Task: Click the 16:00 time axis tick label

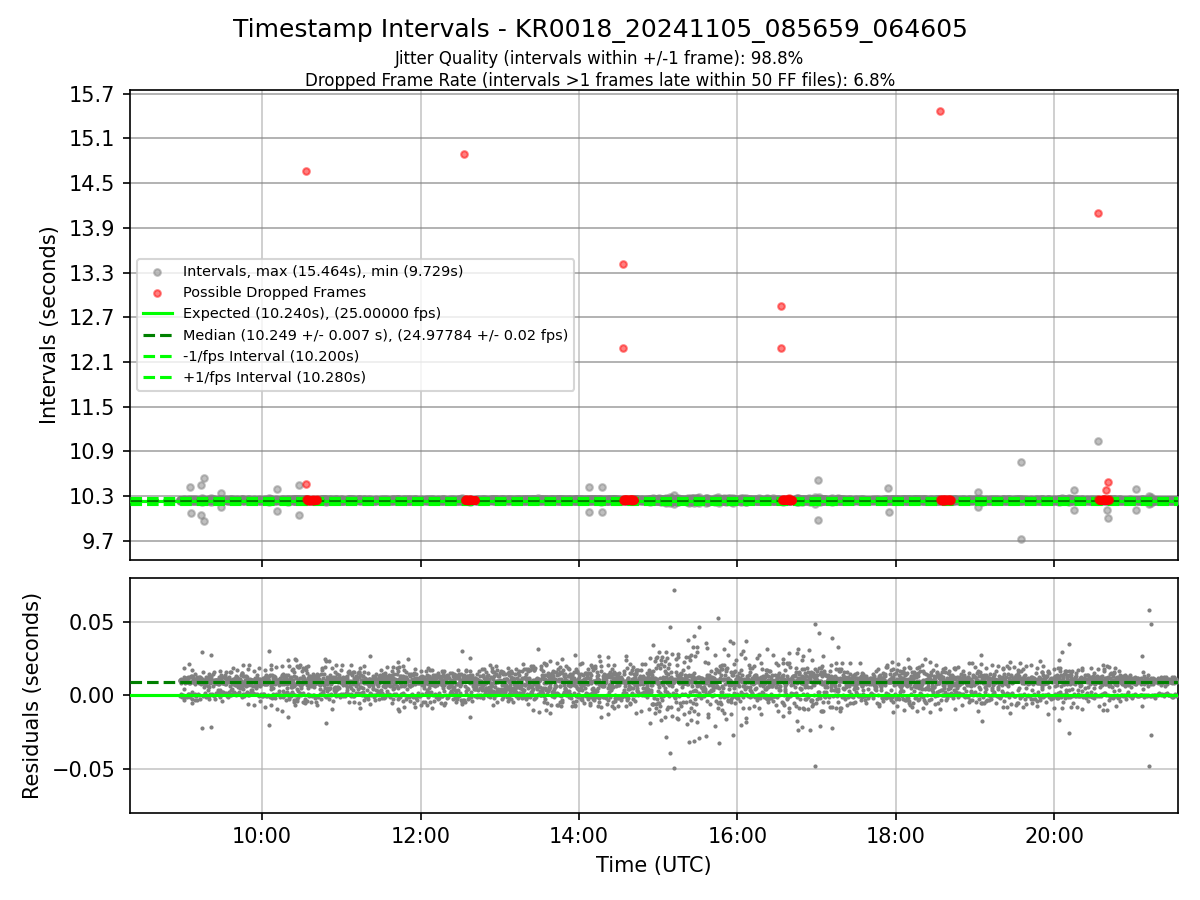Action: (737, 836)
